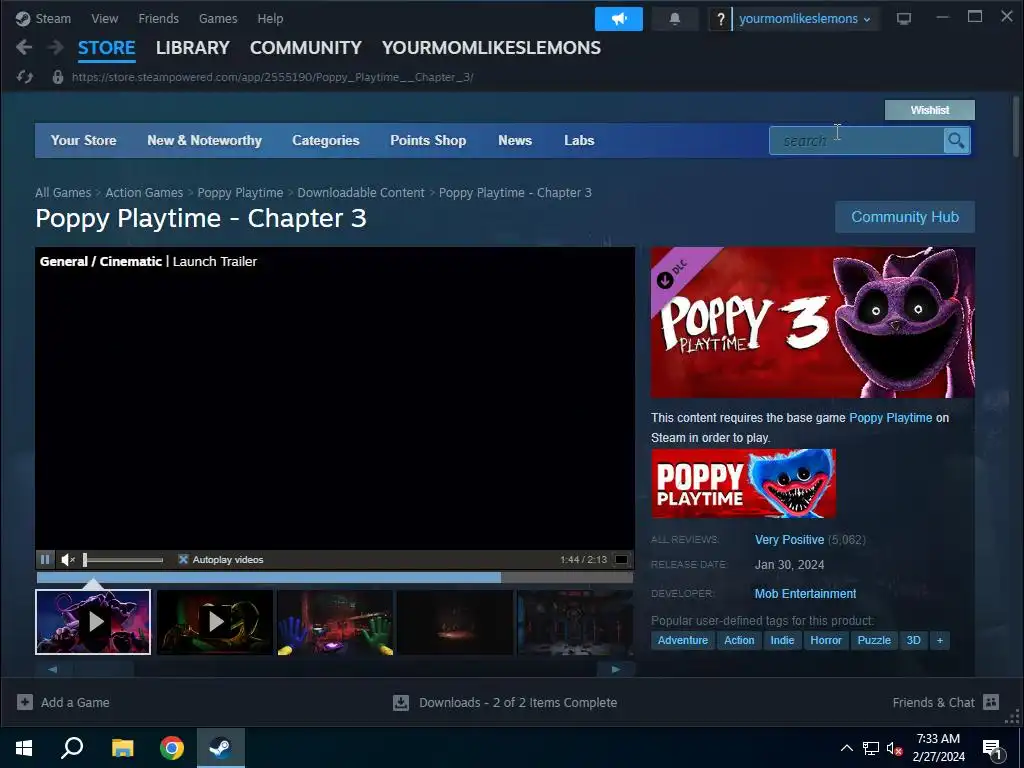Open the View menu
Image resolution: width=1024 pixels, height=768 pixels.
coord(104,19)
